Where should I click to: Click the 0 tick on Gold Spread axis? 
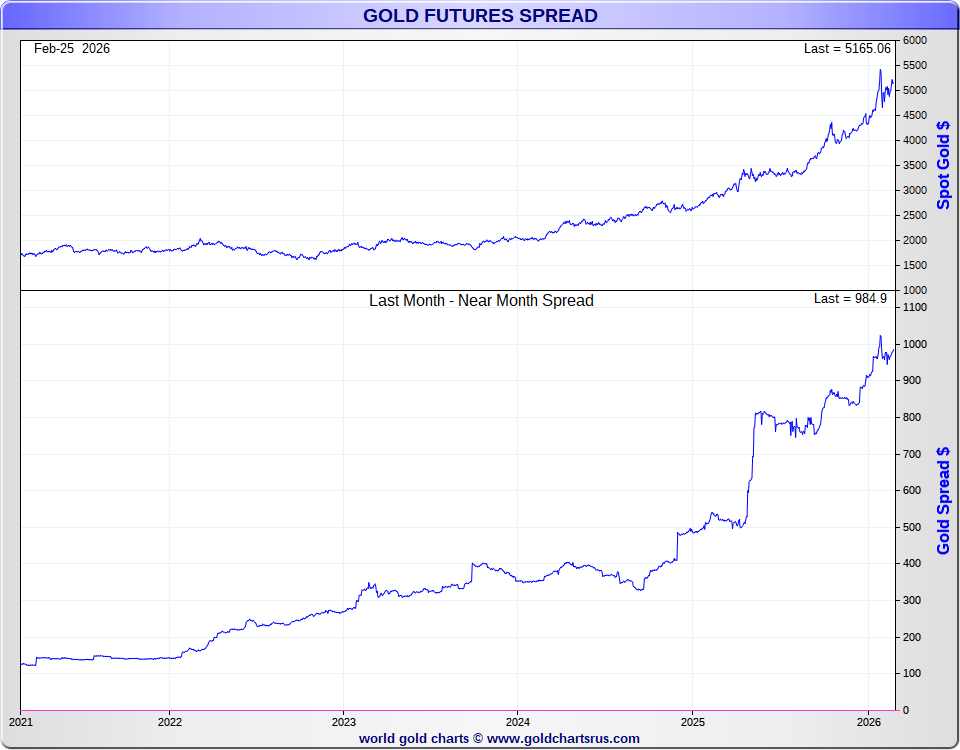[x=905, y=710]
